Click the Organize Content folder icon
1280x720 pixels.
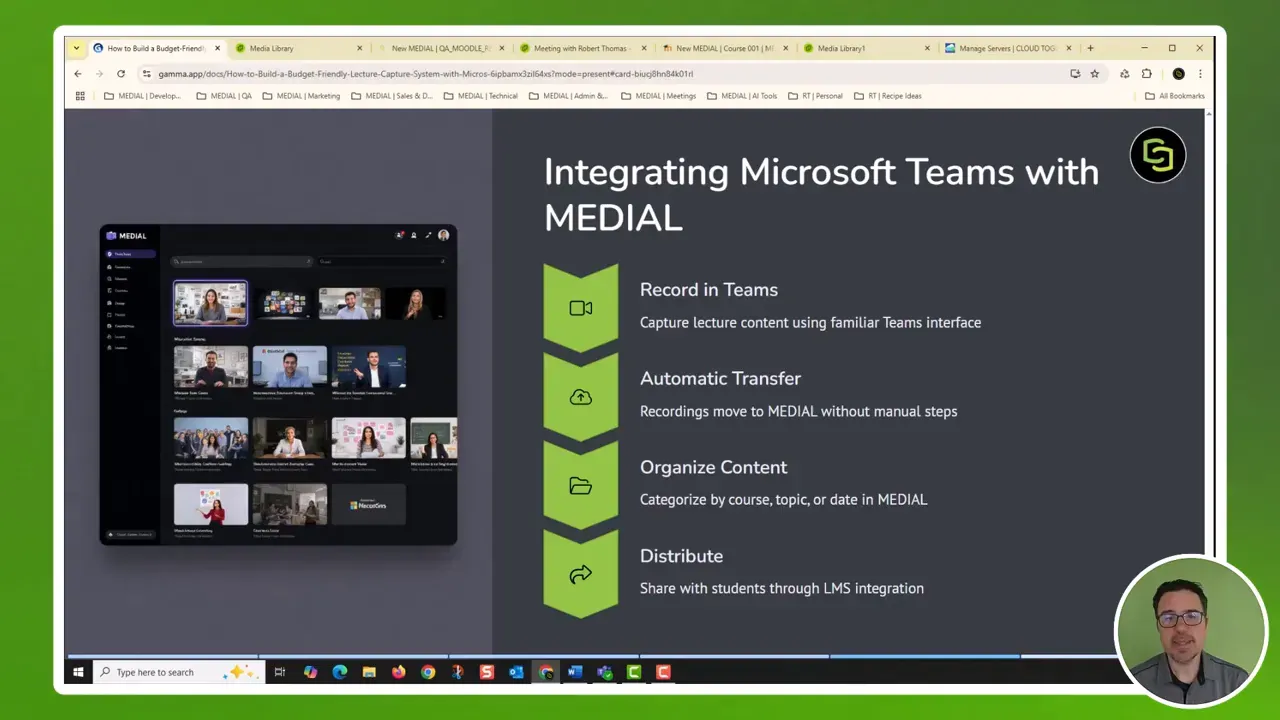click(x=581, y=486)
